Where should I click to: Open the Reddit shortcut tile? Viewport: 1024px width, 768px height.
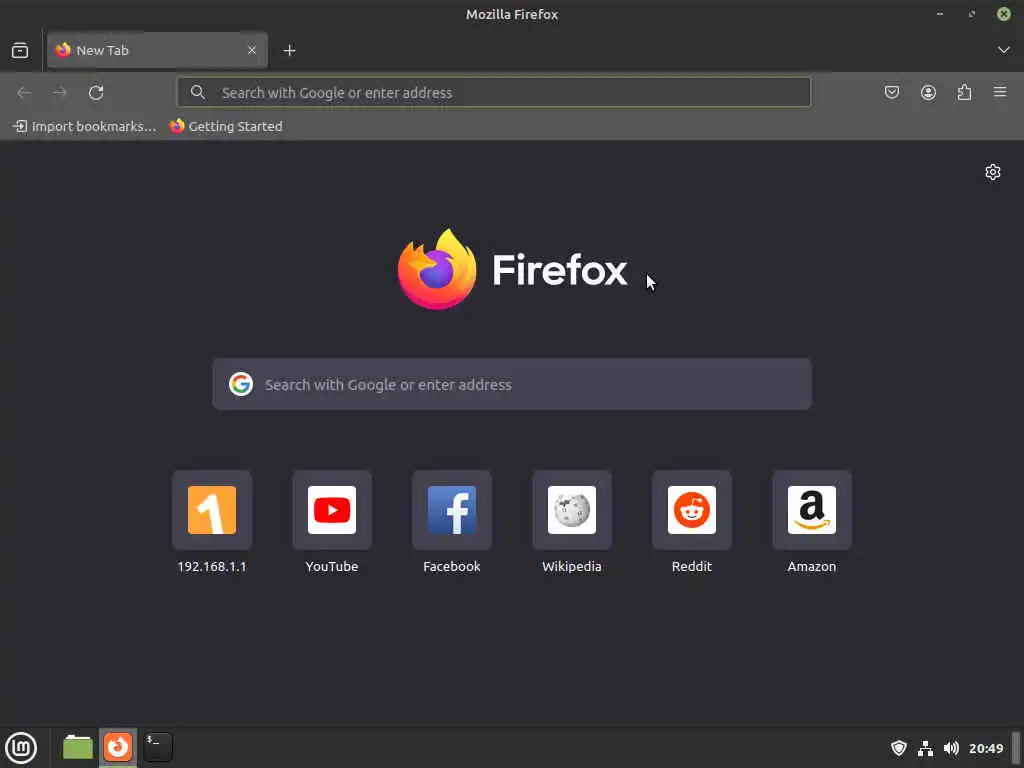(692, 510)
